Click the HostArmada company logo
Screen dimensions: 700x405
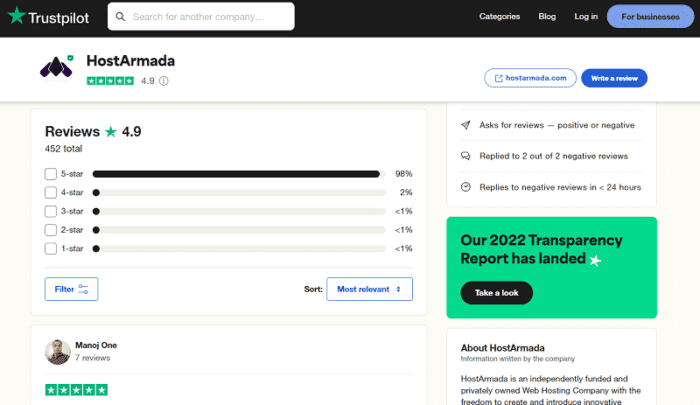click(x=57, y=67)
